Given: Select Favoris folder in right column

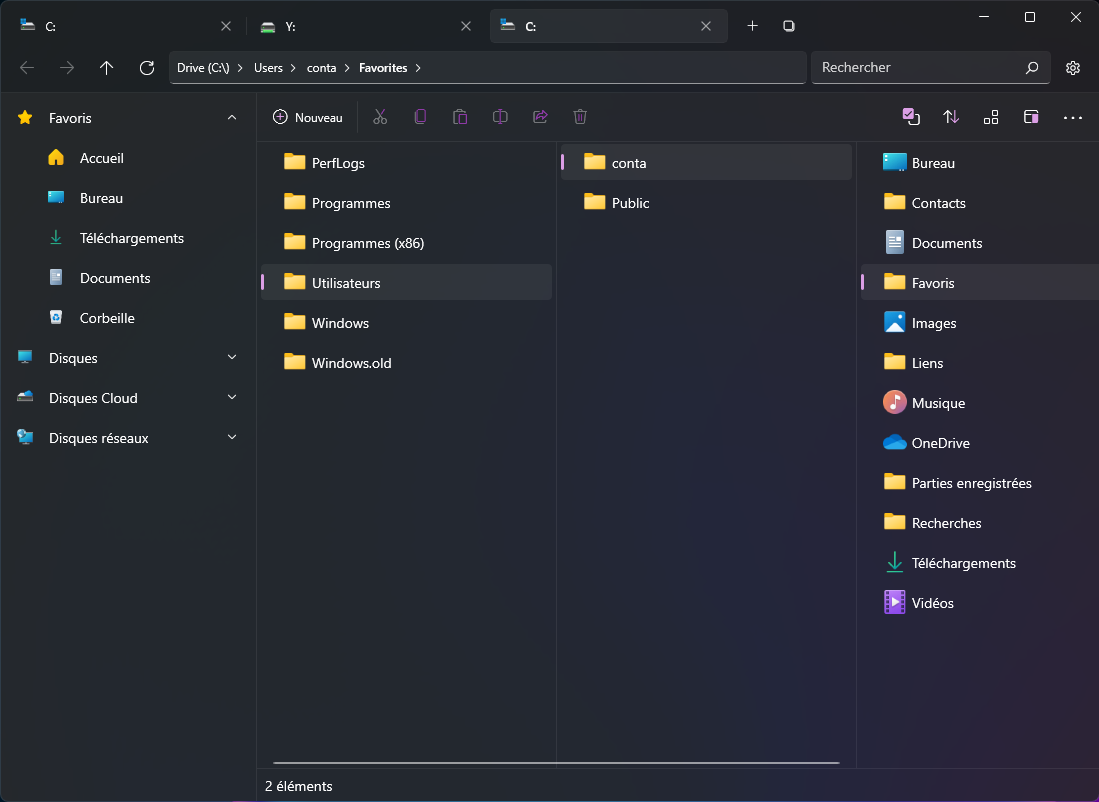Looking at the screenshot, I should click(x=979, y=283).
